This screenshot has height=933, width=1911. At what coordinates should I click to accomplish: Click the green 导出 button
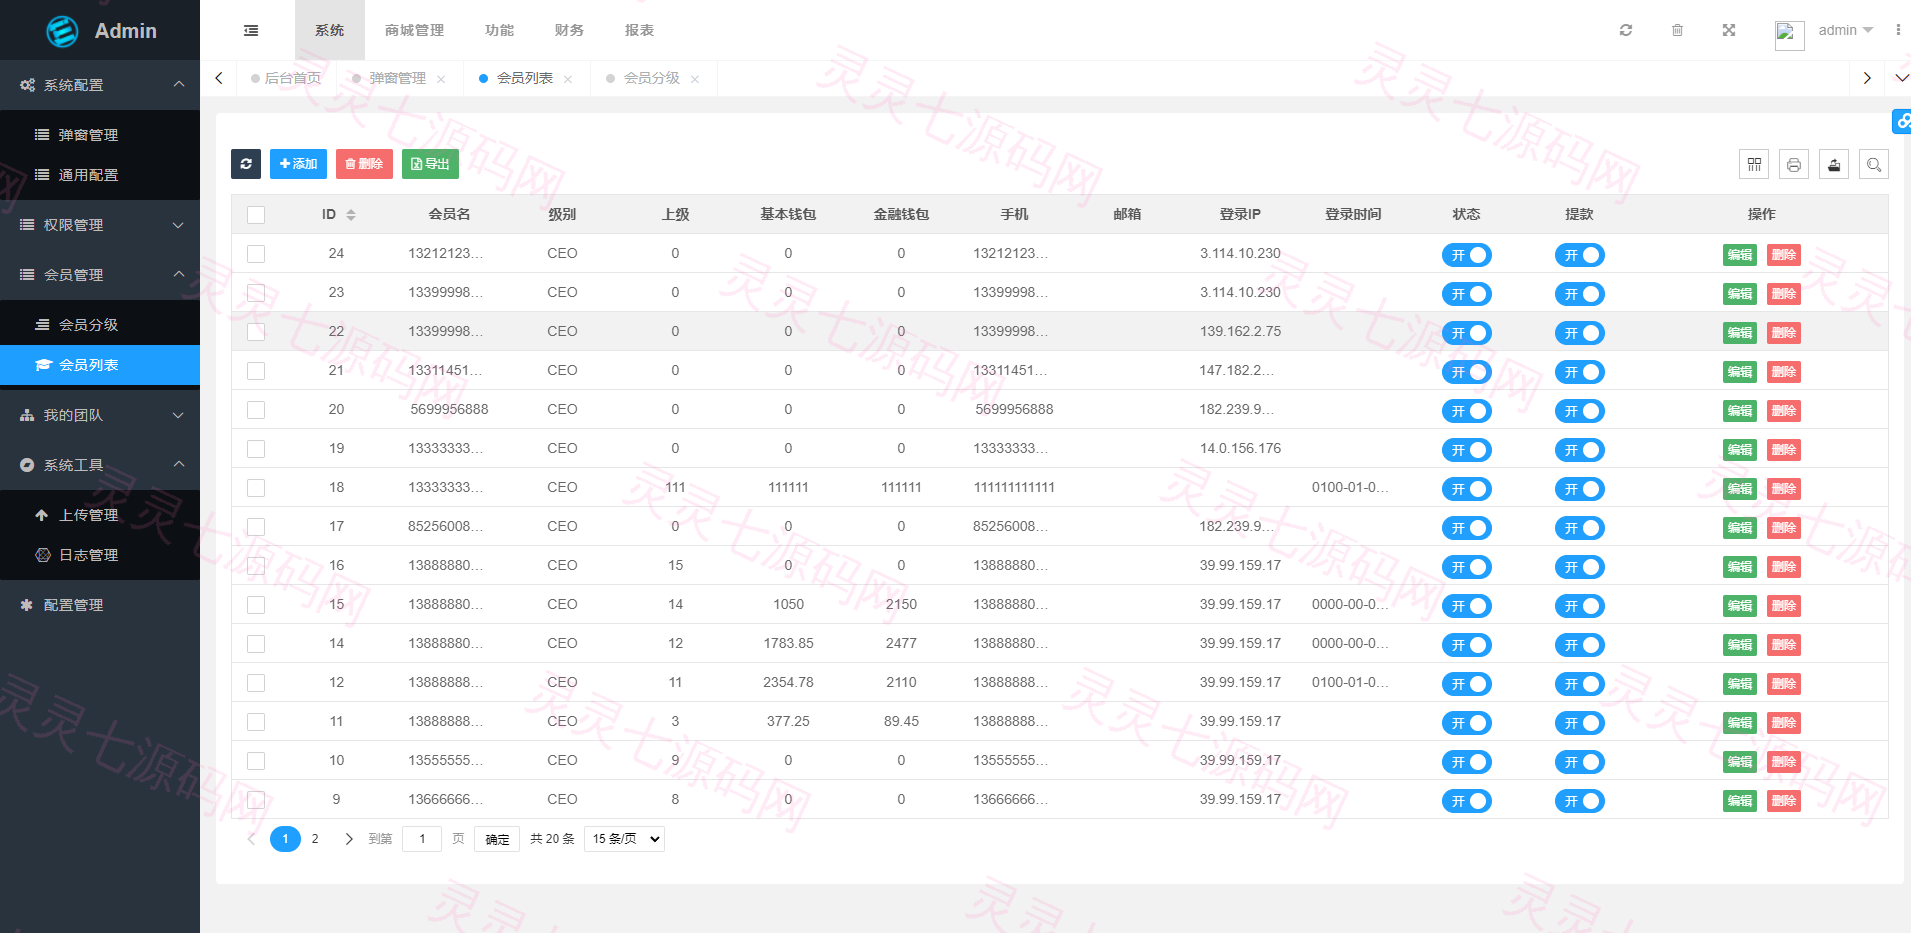coord(430,164)
